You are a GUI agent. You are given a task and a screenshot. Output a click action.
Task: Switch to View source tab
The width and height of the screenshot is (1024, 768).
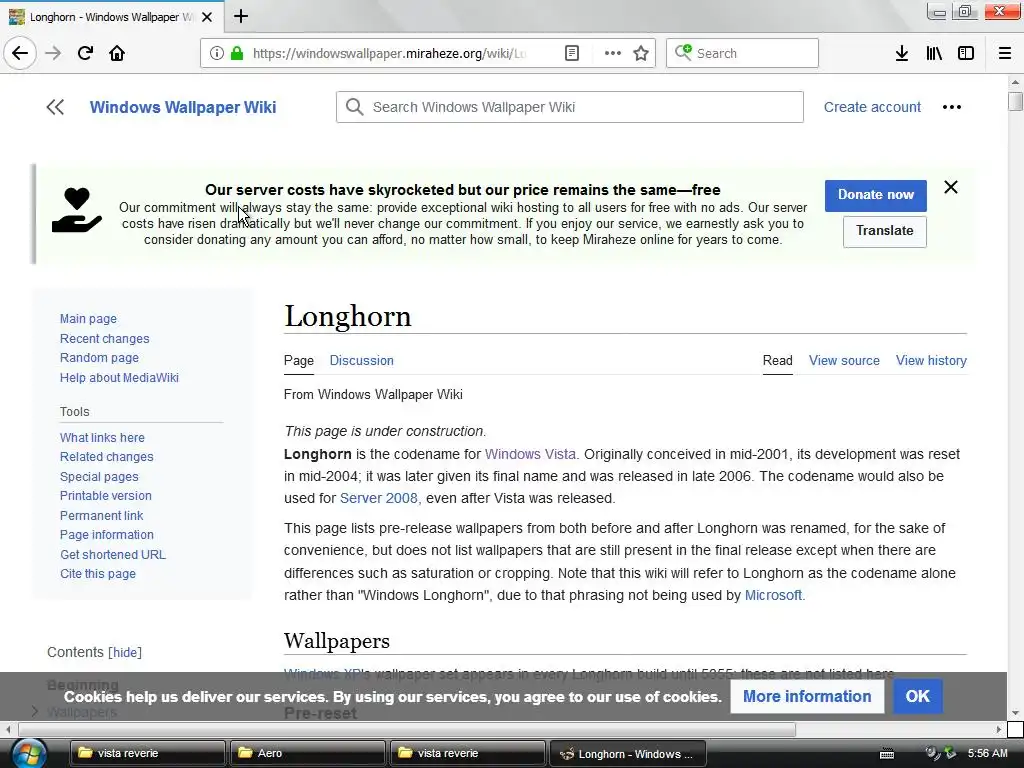(x=844, y=360)
